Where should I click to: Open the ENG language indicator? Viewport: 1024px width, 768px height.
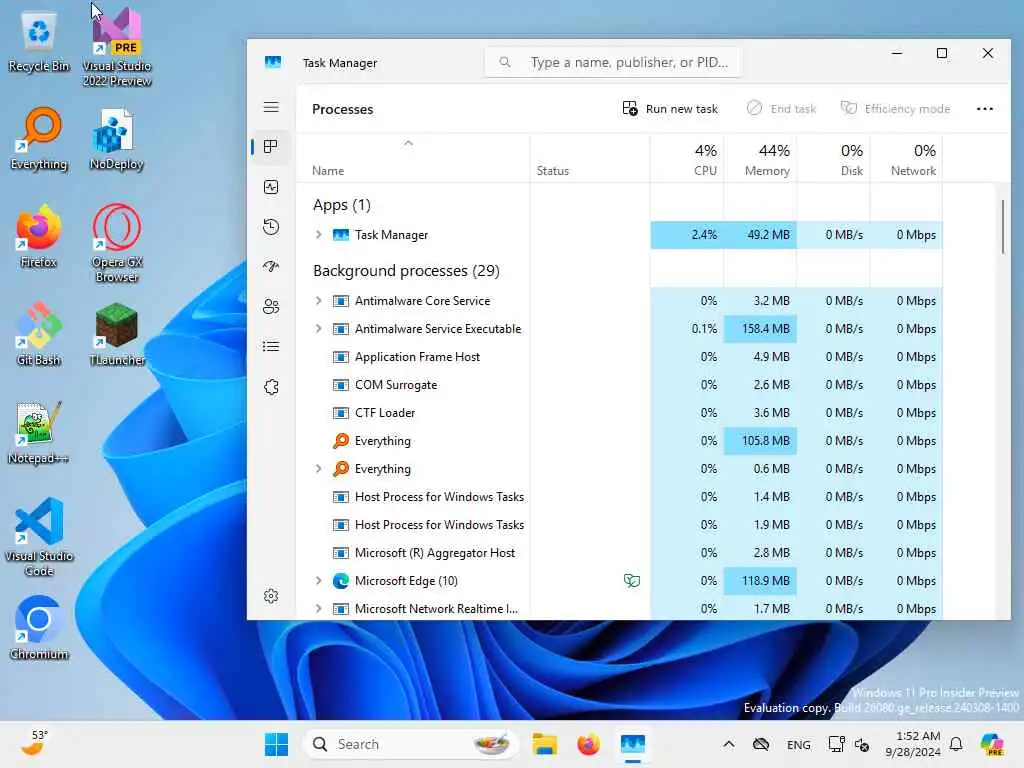click(799, 744)
